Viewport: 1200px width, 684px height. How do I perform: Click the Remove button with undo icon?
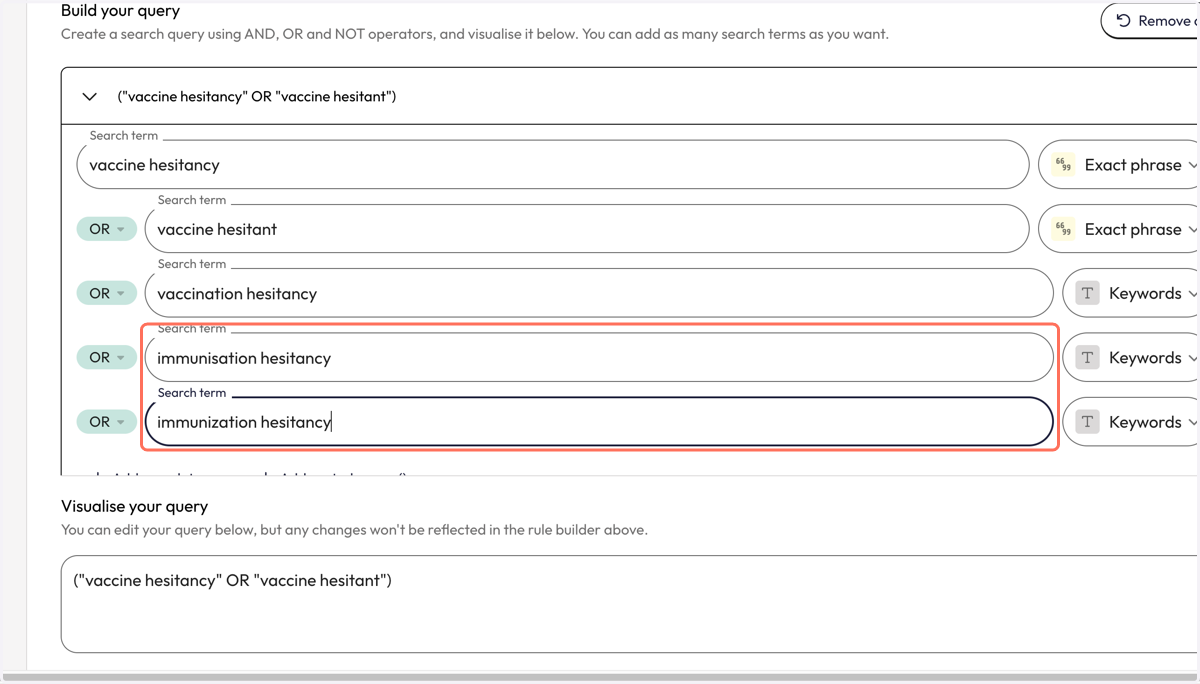[x=1150, y=20]
